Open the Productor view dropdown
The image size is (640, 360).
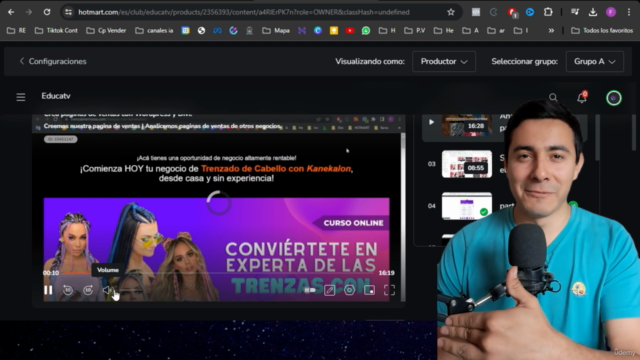point(444,62)
